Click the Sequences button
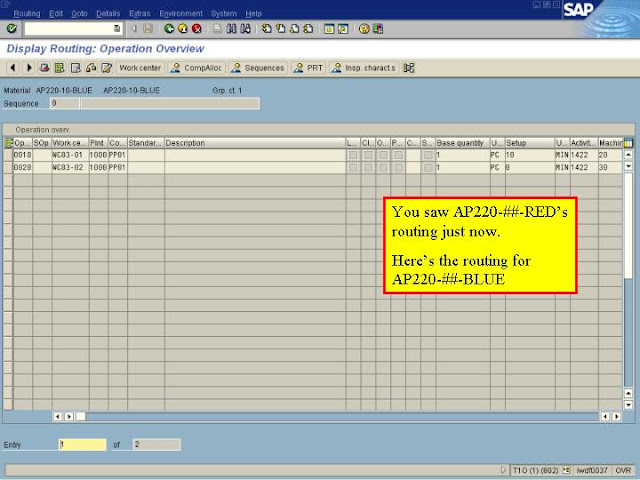640x480 pixels. (258, 68)
